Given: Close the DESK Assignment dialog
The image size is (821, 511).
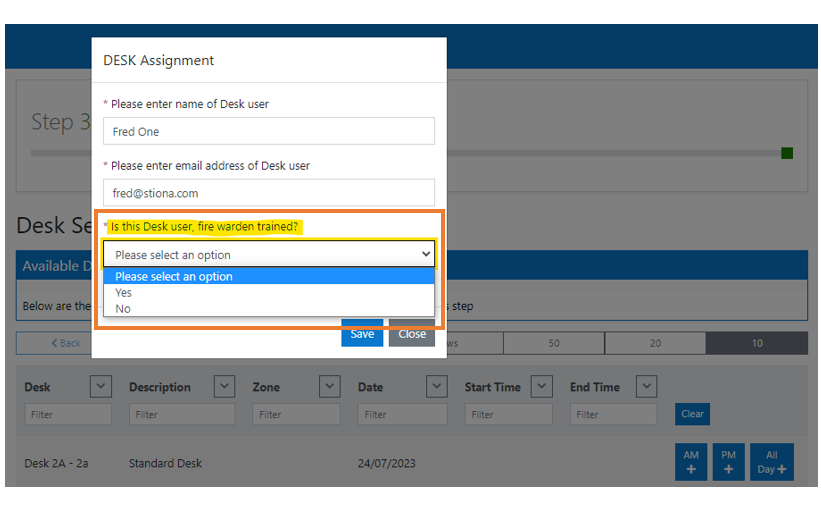Looking at the screenshot, I should tap(412, 334).
